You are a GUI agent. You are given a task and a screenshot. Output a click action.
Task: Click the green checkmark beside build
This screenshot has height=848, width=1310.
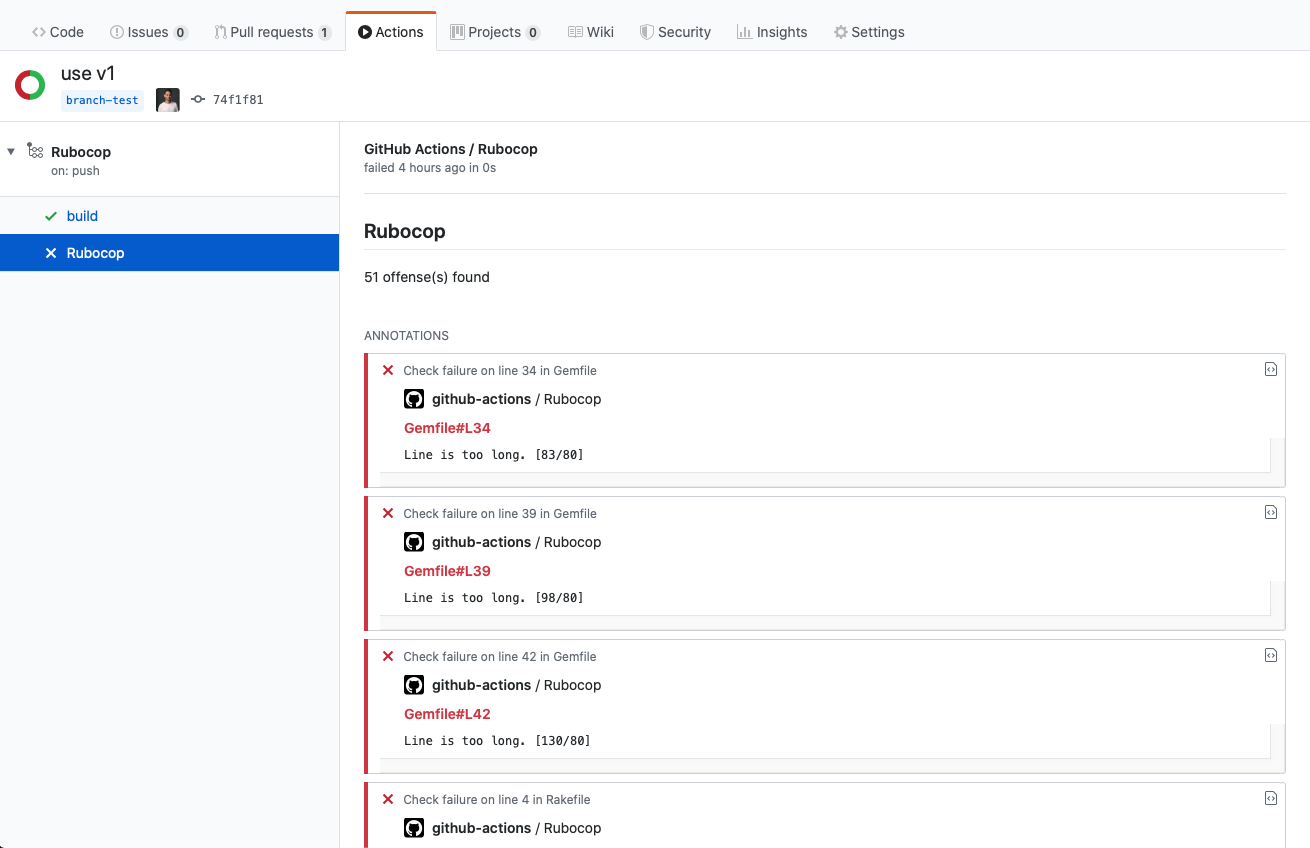[51, 216]
